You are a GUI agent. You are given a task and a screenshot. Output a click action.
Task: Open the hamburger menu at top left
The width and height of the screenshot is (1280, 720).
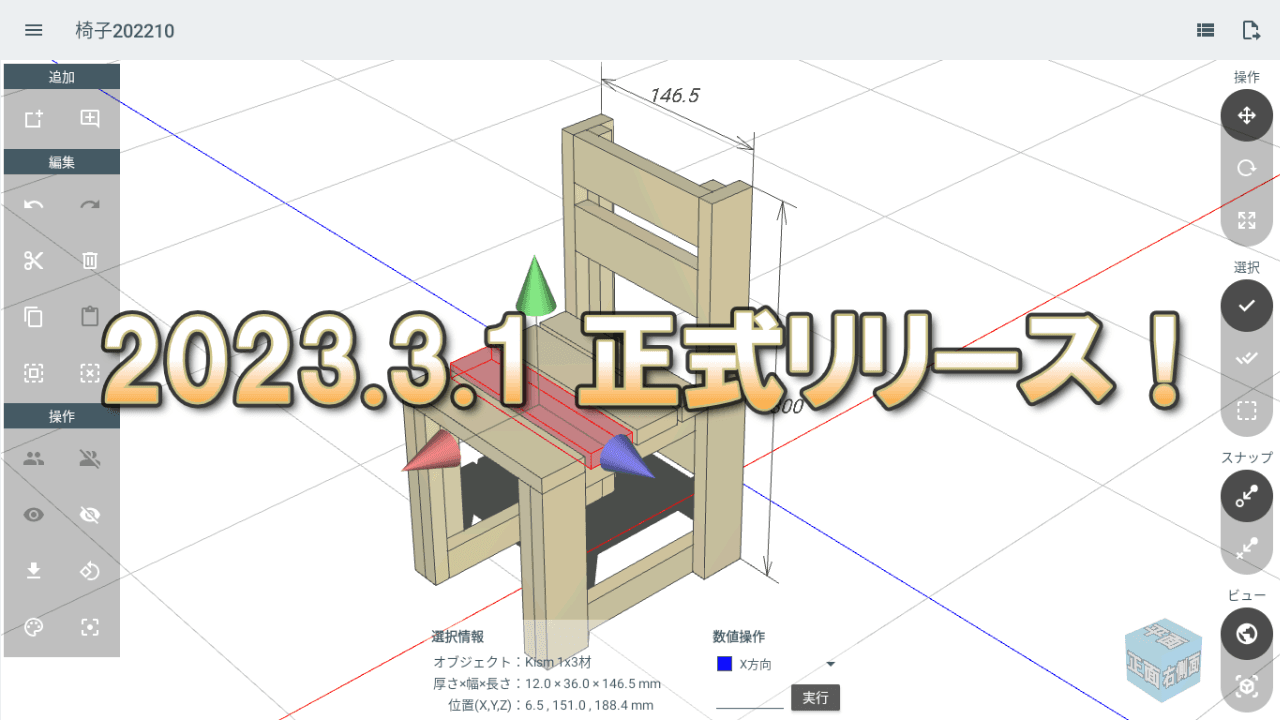click(x=33, y=29)
